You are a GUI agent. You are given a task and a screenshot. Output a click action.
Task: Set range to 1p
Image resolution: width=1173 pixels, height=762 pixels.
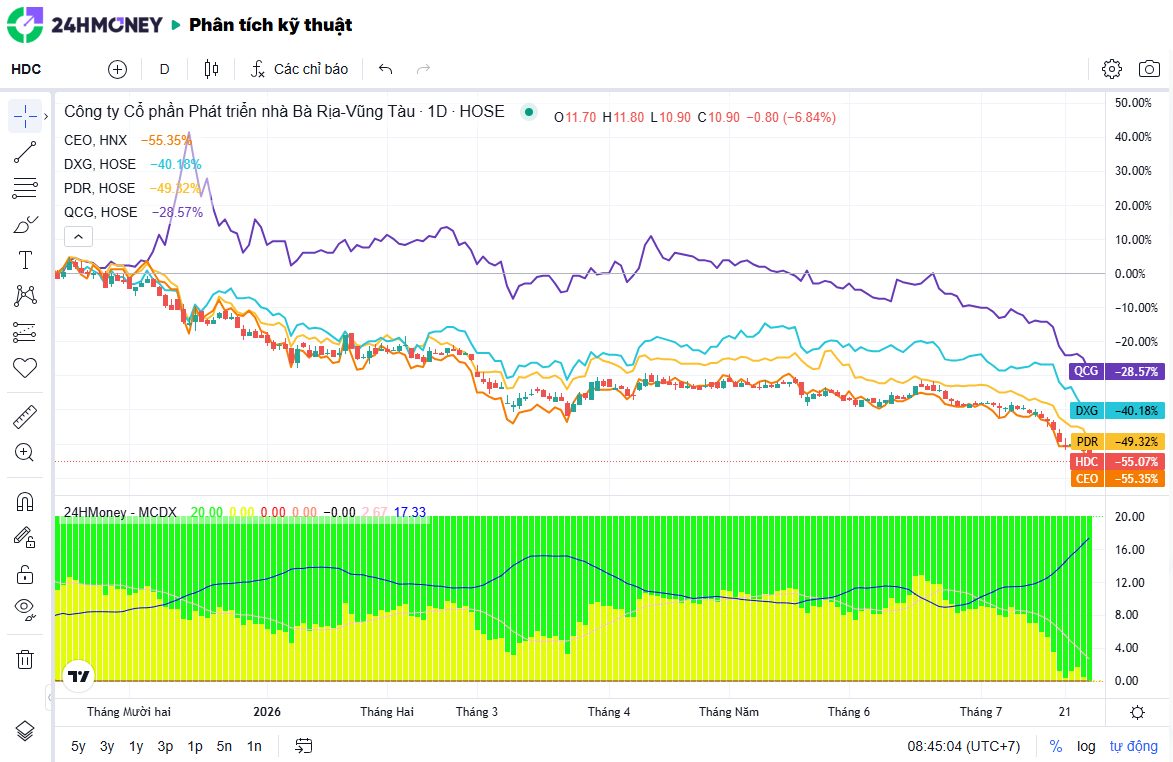(195, 746)
